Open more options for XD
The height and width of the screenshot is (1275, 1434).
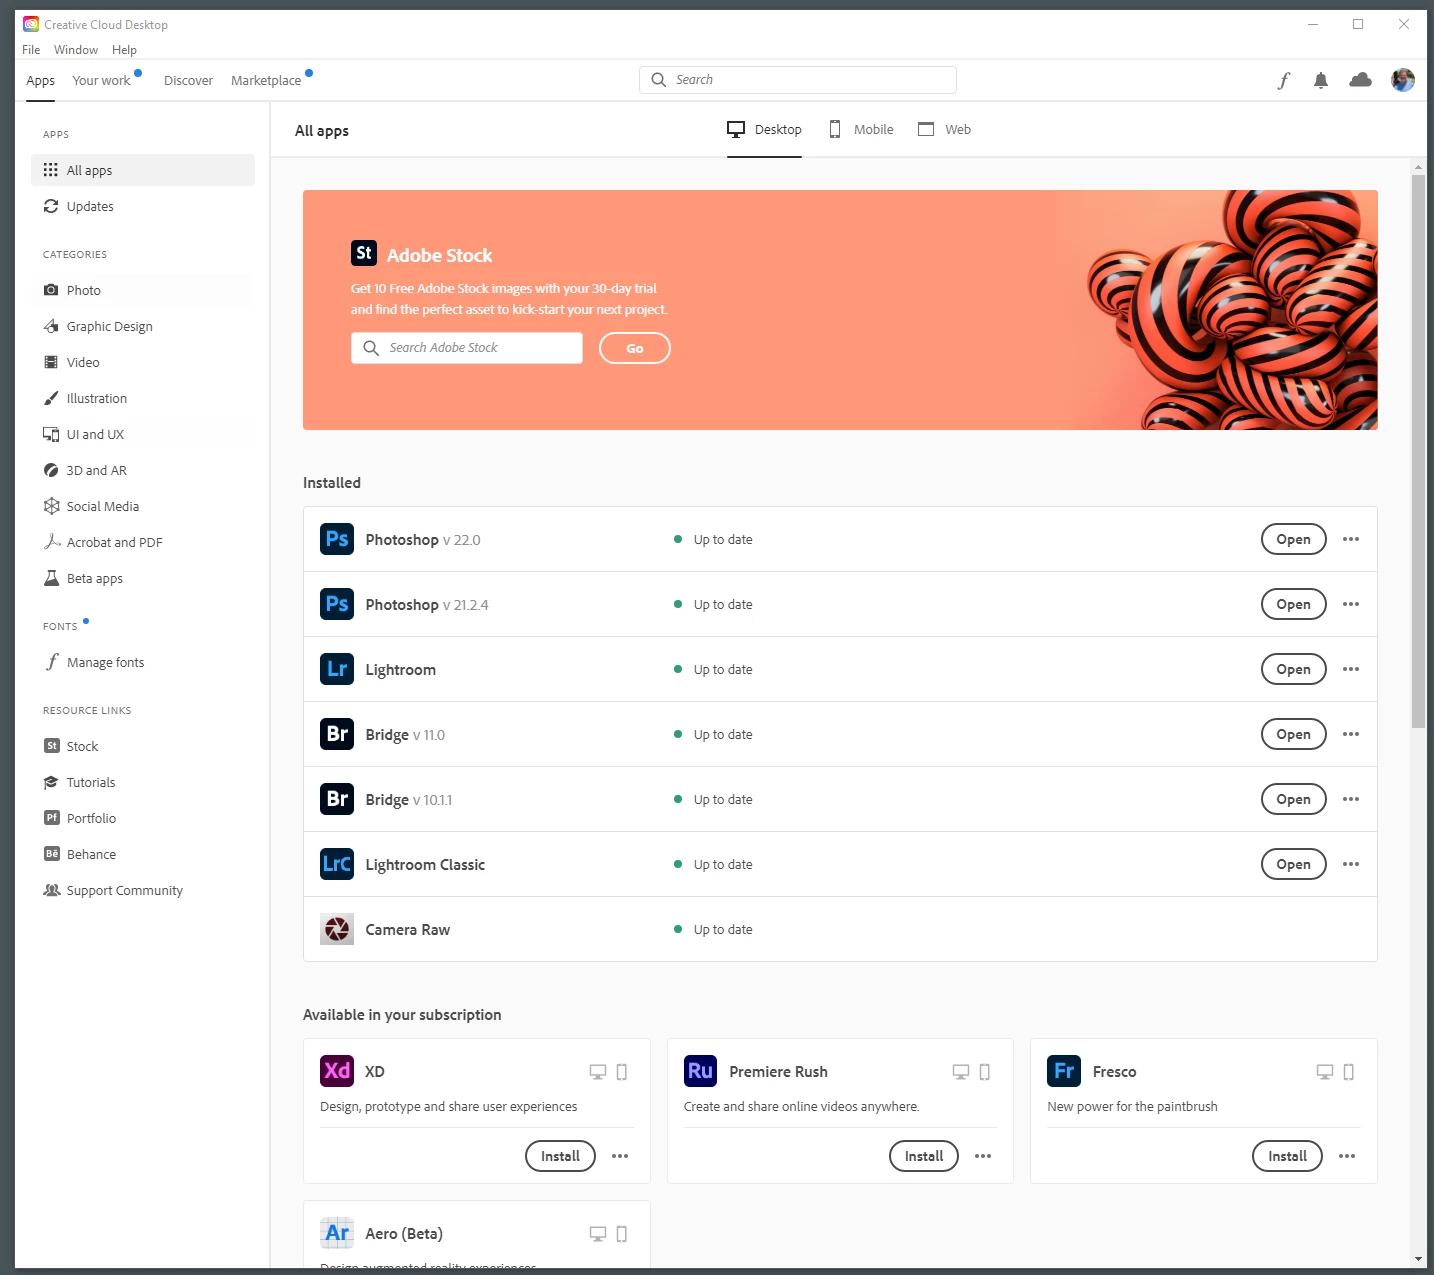620,1156
